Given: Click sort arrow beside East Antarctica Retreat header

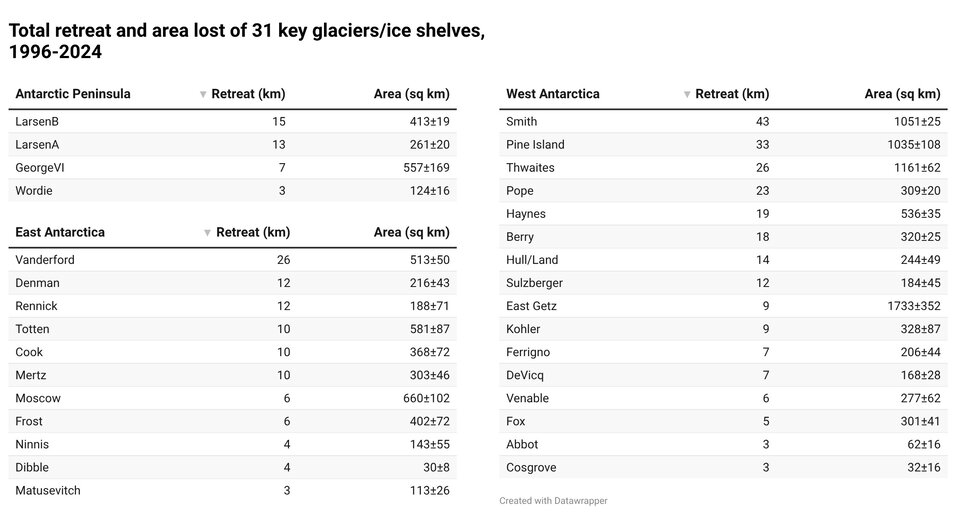Looking at the screenshot, I should coord(207,233).
